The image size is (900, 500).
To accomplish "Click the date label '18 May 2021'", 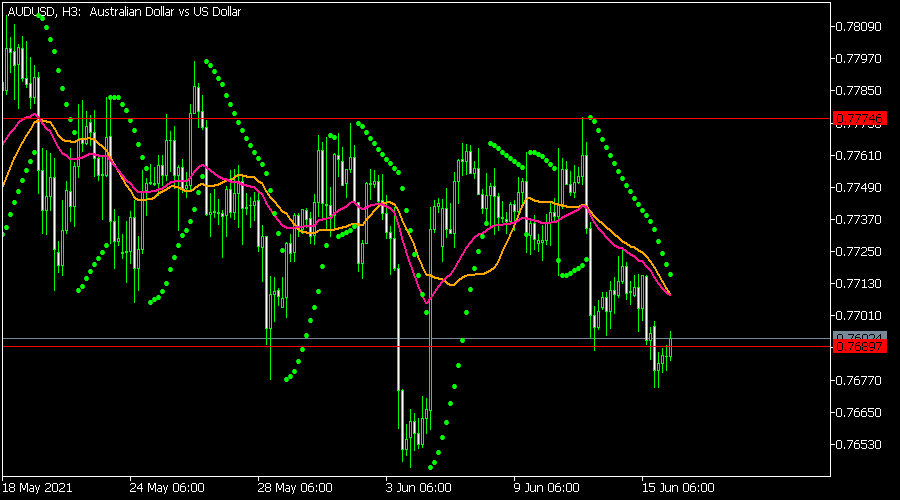I will point(37,488).
